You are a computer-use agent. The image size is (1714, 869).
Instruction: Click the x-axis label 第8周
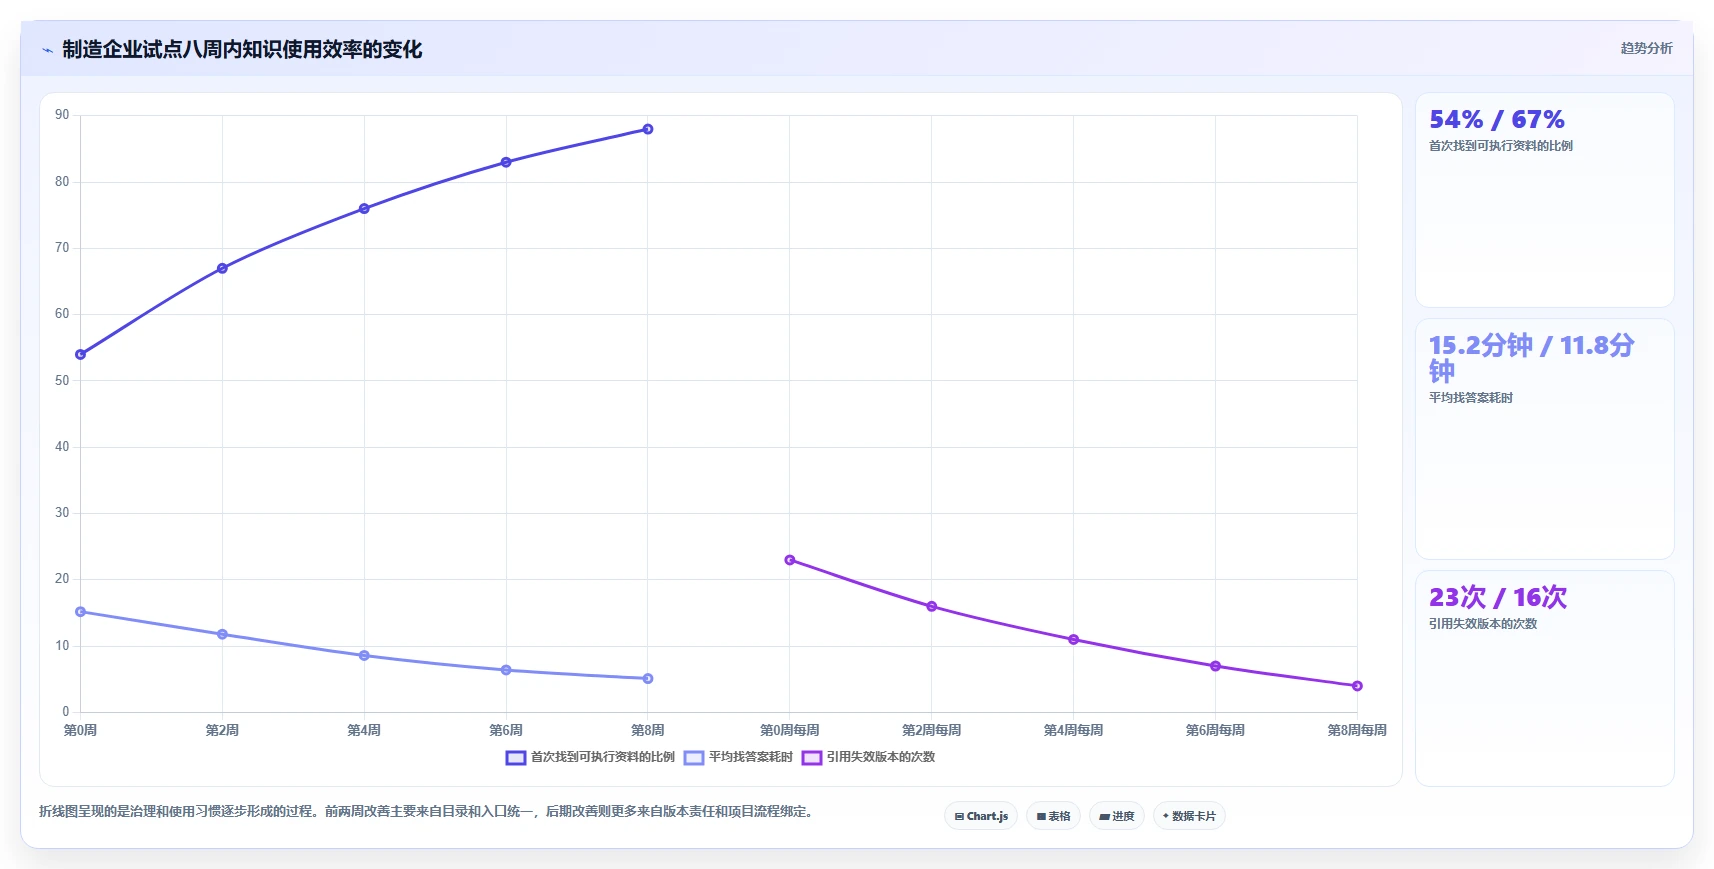click(648, 730)
